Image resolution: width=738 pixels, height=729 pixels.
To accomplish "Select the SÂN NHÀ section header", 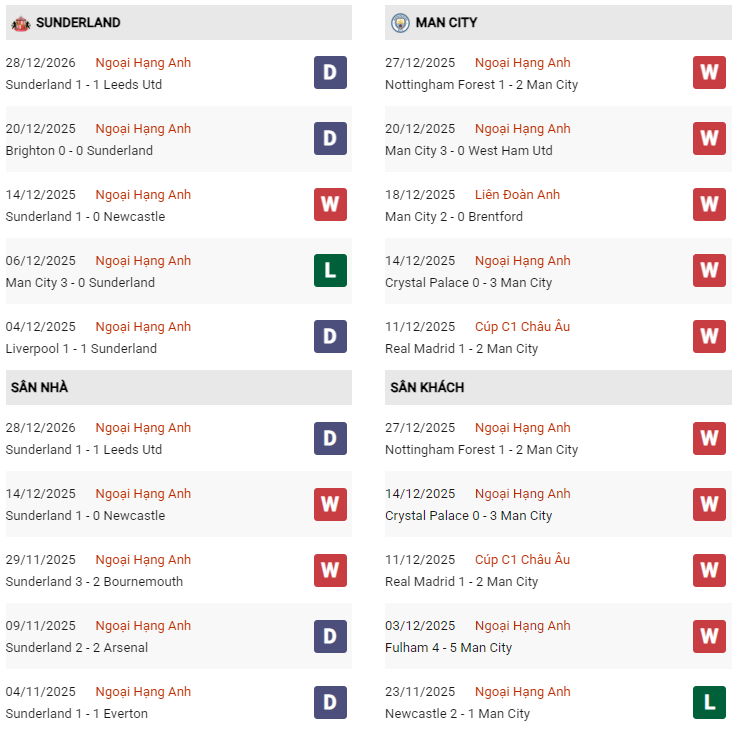I will 40,387.
